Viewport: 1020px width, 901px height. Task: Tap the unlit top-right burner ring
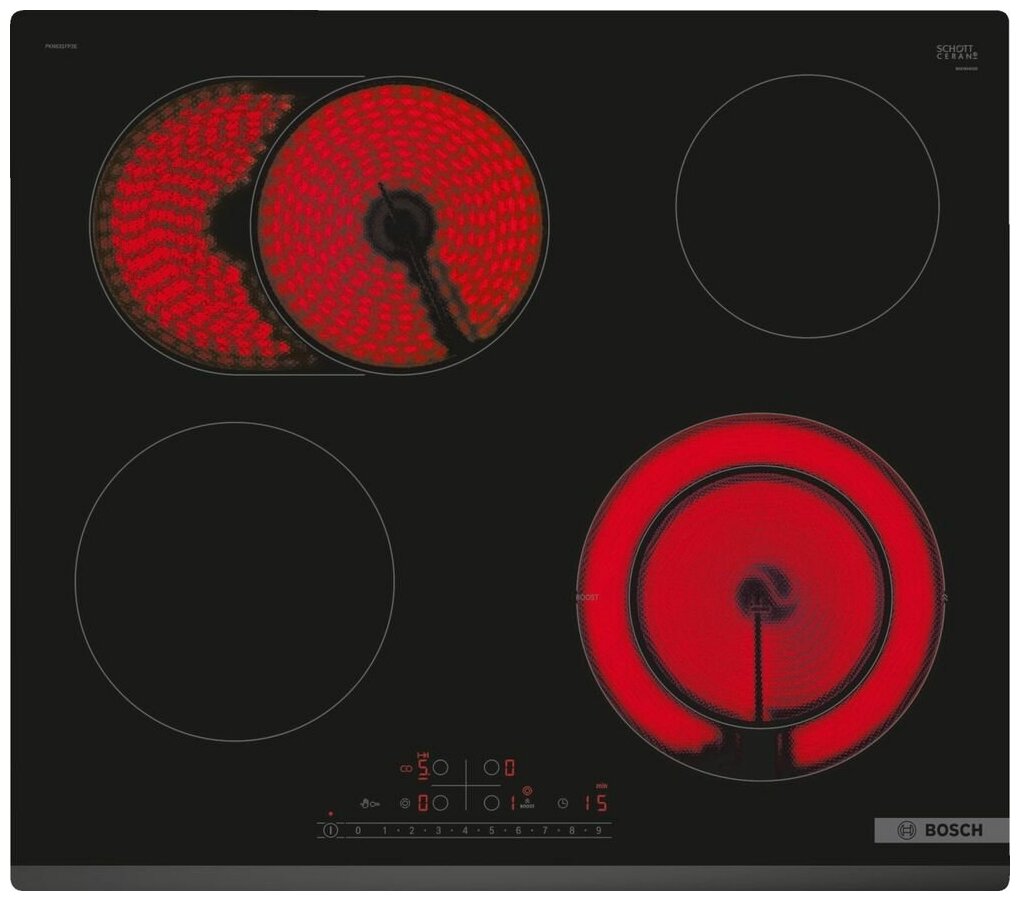[x=807, y=206]
